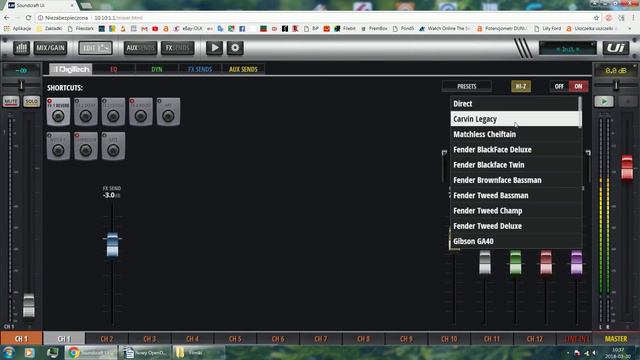Solo channel 1 with SOLO button
Screen dimensions: 640x360
(31, 101)
